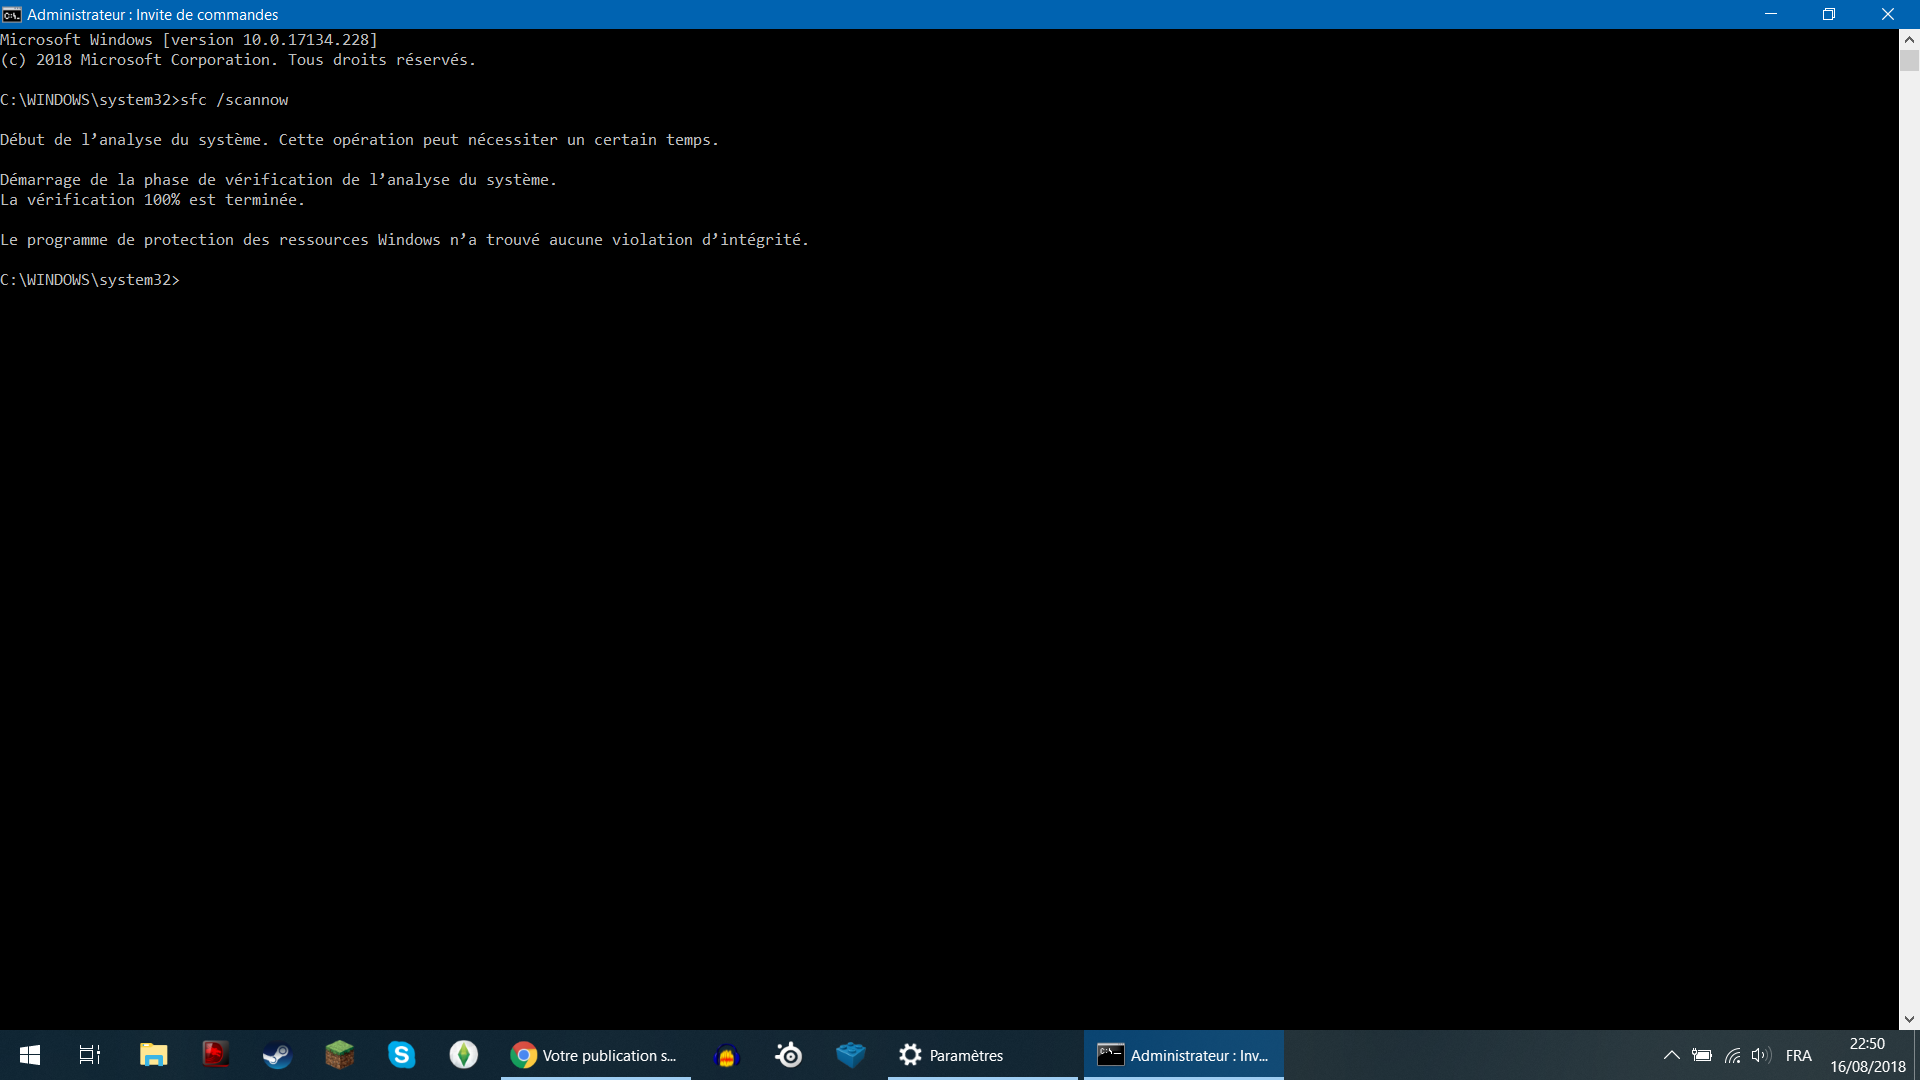
Task: Check the battery status icon
Action: coord(1702,1055)
